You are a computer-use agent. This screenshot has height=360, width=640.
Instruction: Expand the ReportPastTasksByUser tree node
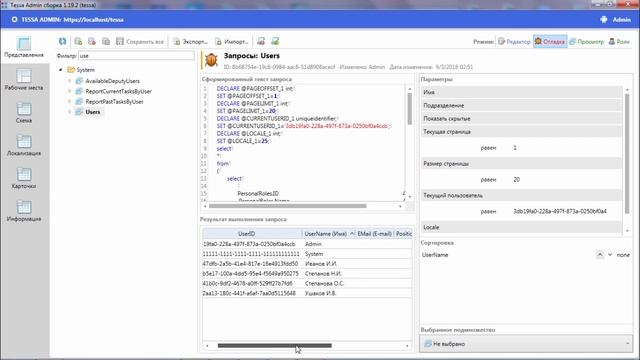pos(70,101)
